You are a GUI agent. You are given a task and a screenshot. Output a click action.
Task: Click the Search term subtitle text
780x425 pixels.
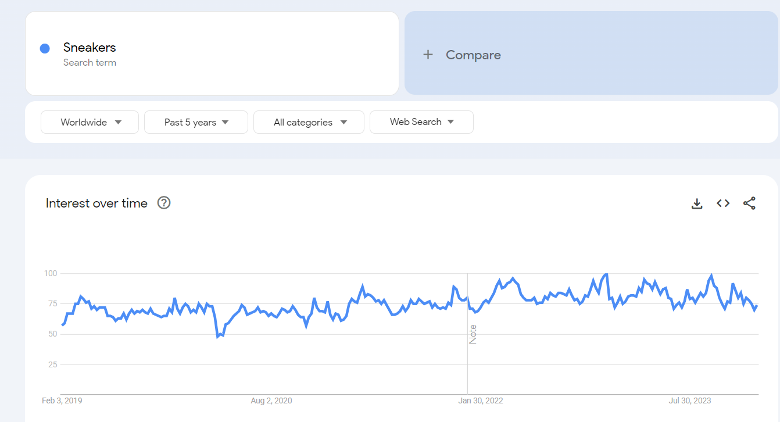tap(90, 63)
